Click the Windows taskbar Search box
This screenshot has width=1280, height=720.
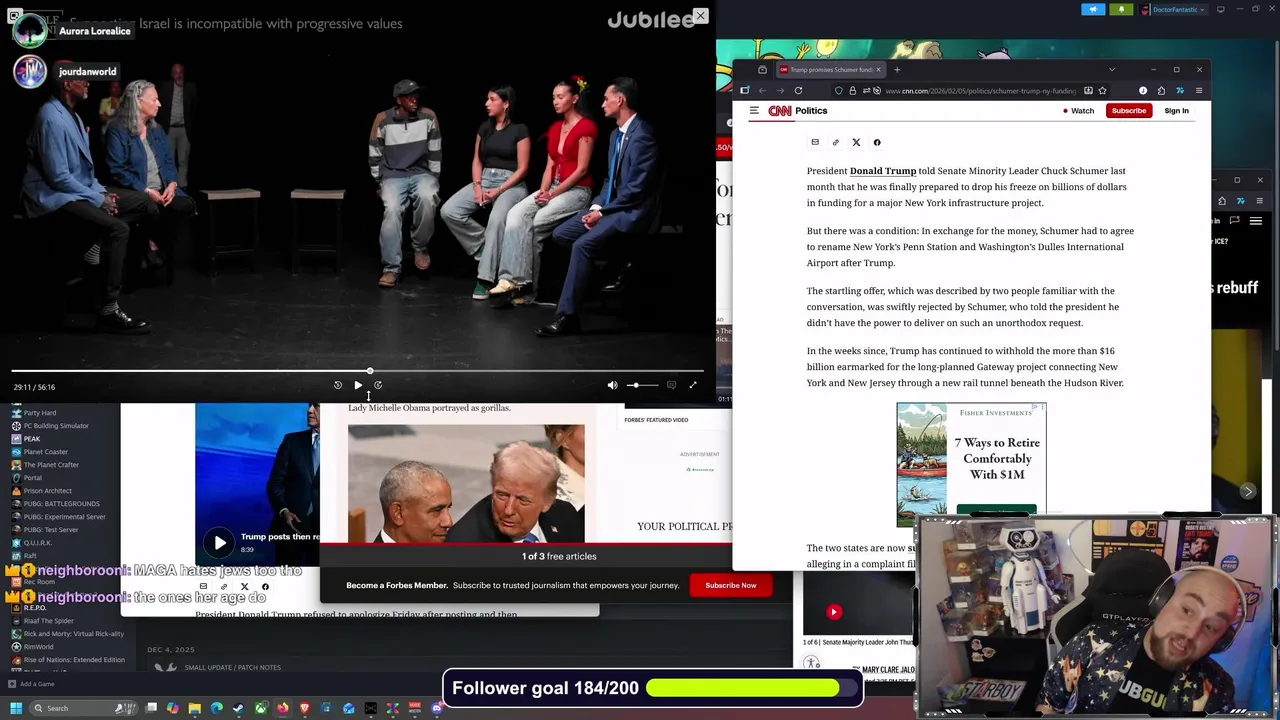83,708
